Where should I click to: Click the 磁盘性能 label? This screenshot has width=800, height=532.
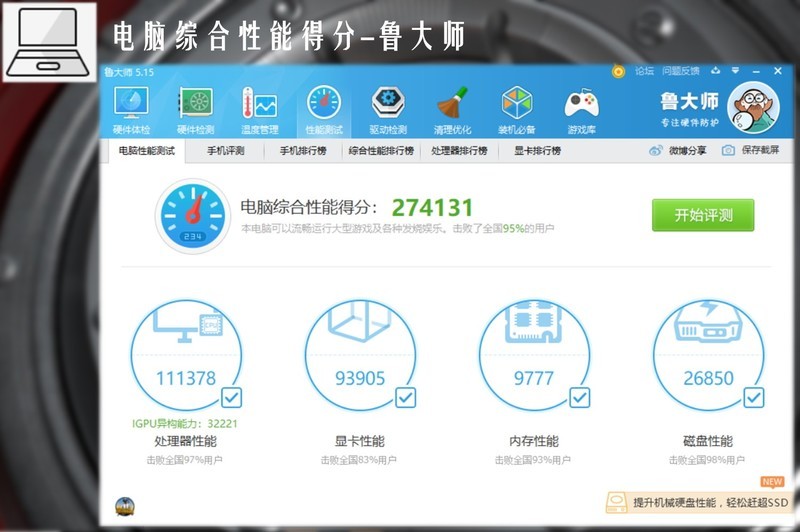708,441
